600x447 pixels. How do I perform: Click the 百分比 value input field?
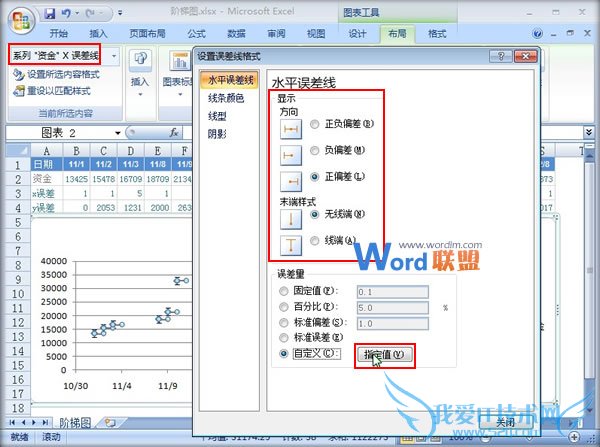pyautogui.click(x=392, y=308)
